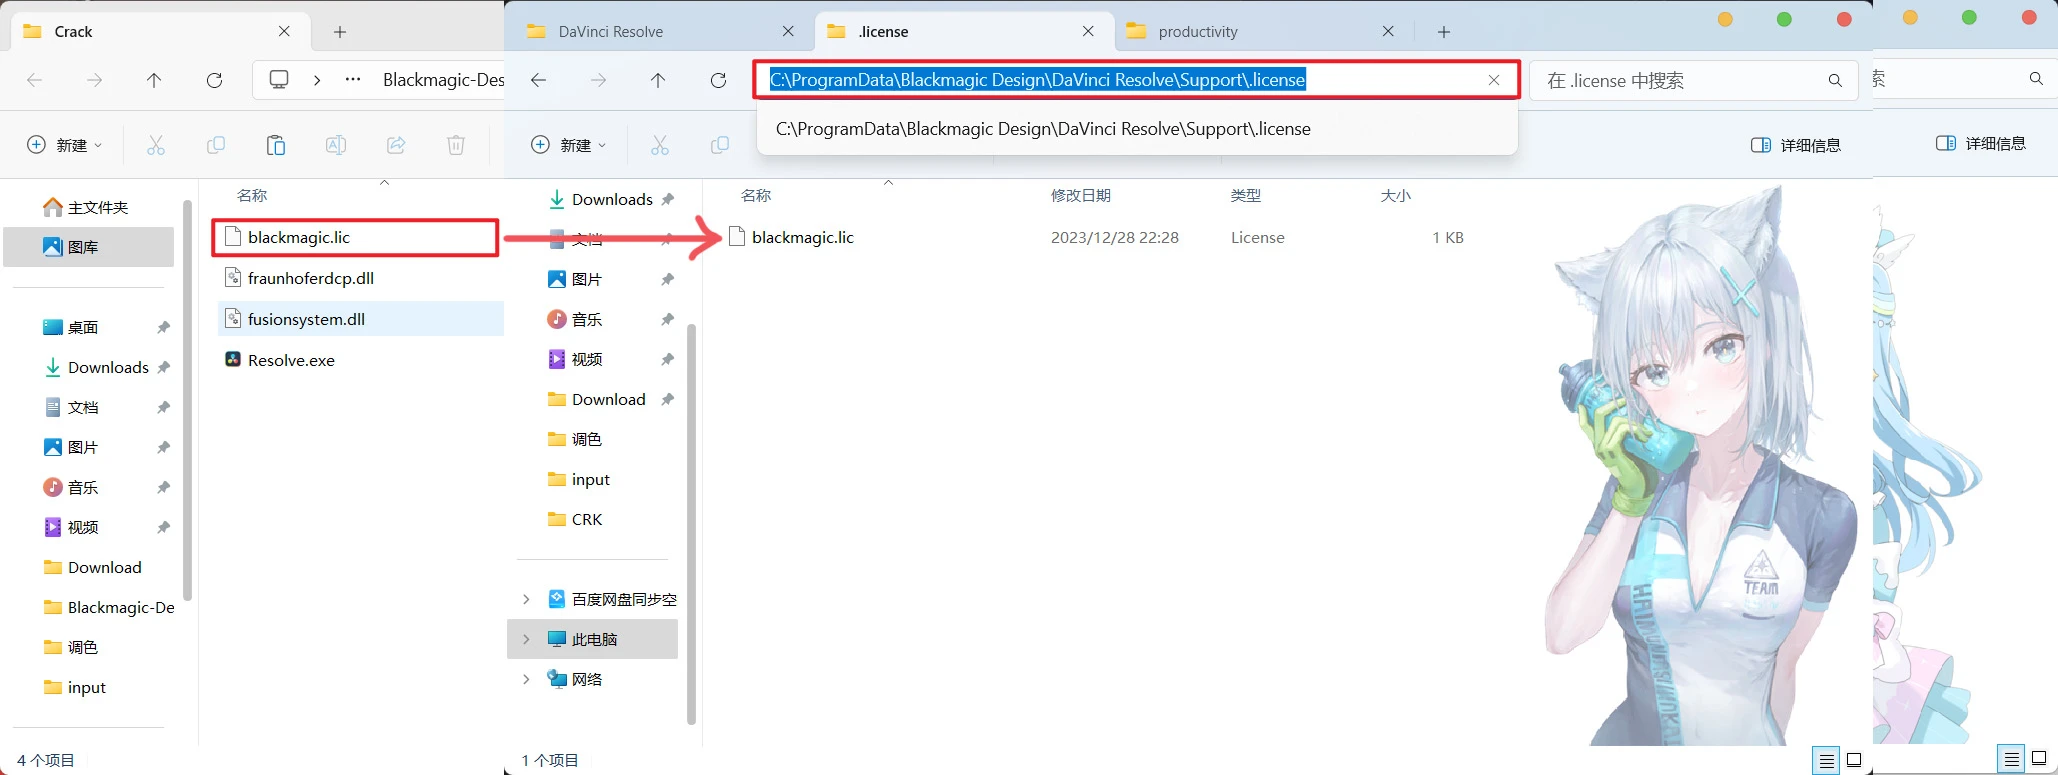
Task: Open the breadcrumb ellipsis in Crack address bar
Action: (x=353, y=80)
